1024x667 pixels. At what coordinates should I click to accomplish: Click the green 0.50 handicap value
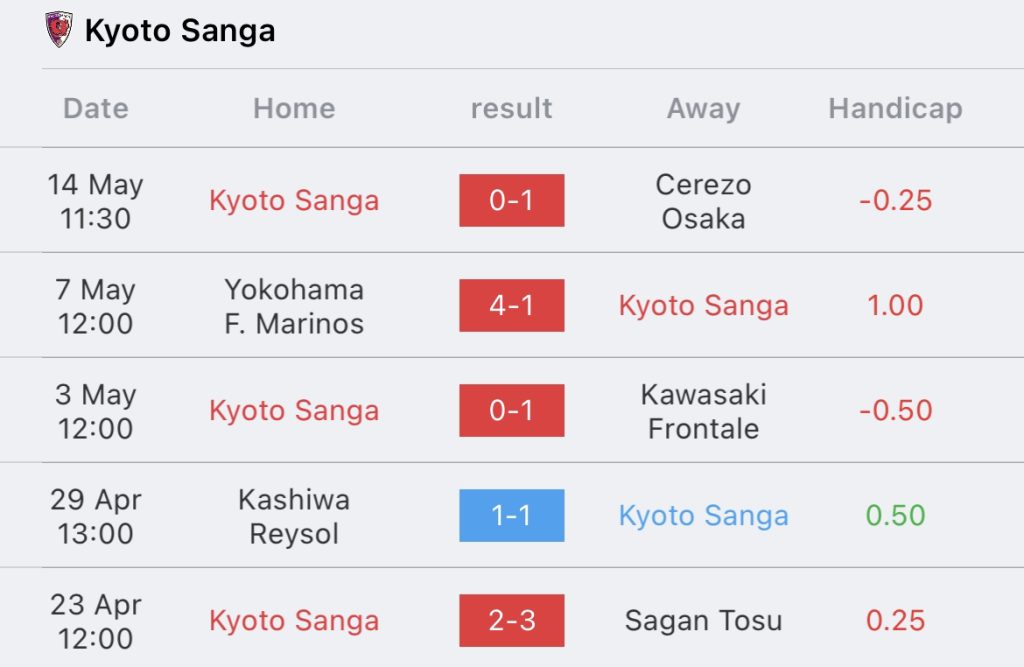tap(895, 515)
